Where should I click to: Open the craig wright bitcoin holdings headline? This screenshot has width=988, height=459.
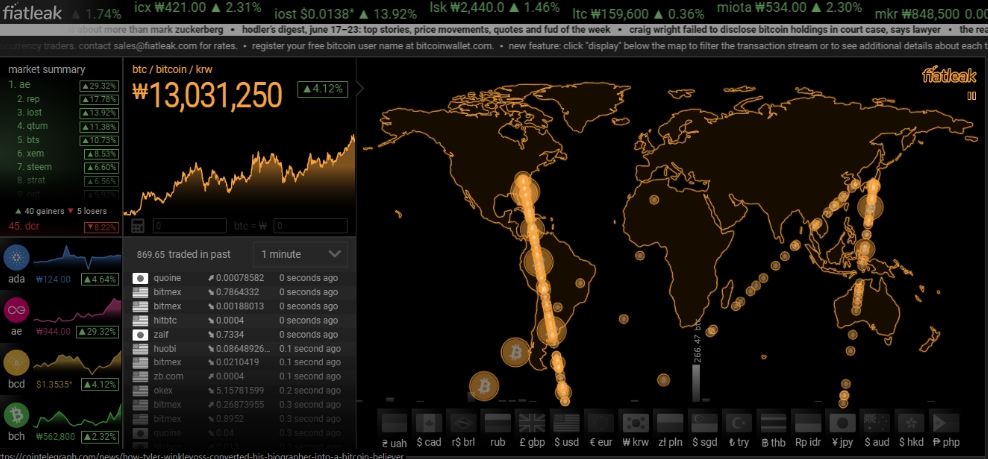tap(785, 30)
